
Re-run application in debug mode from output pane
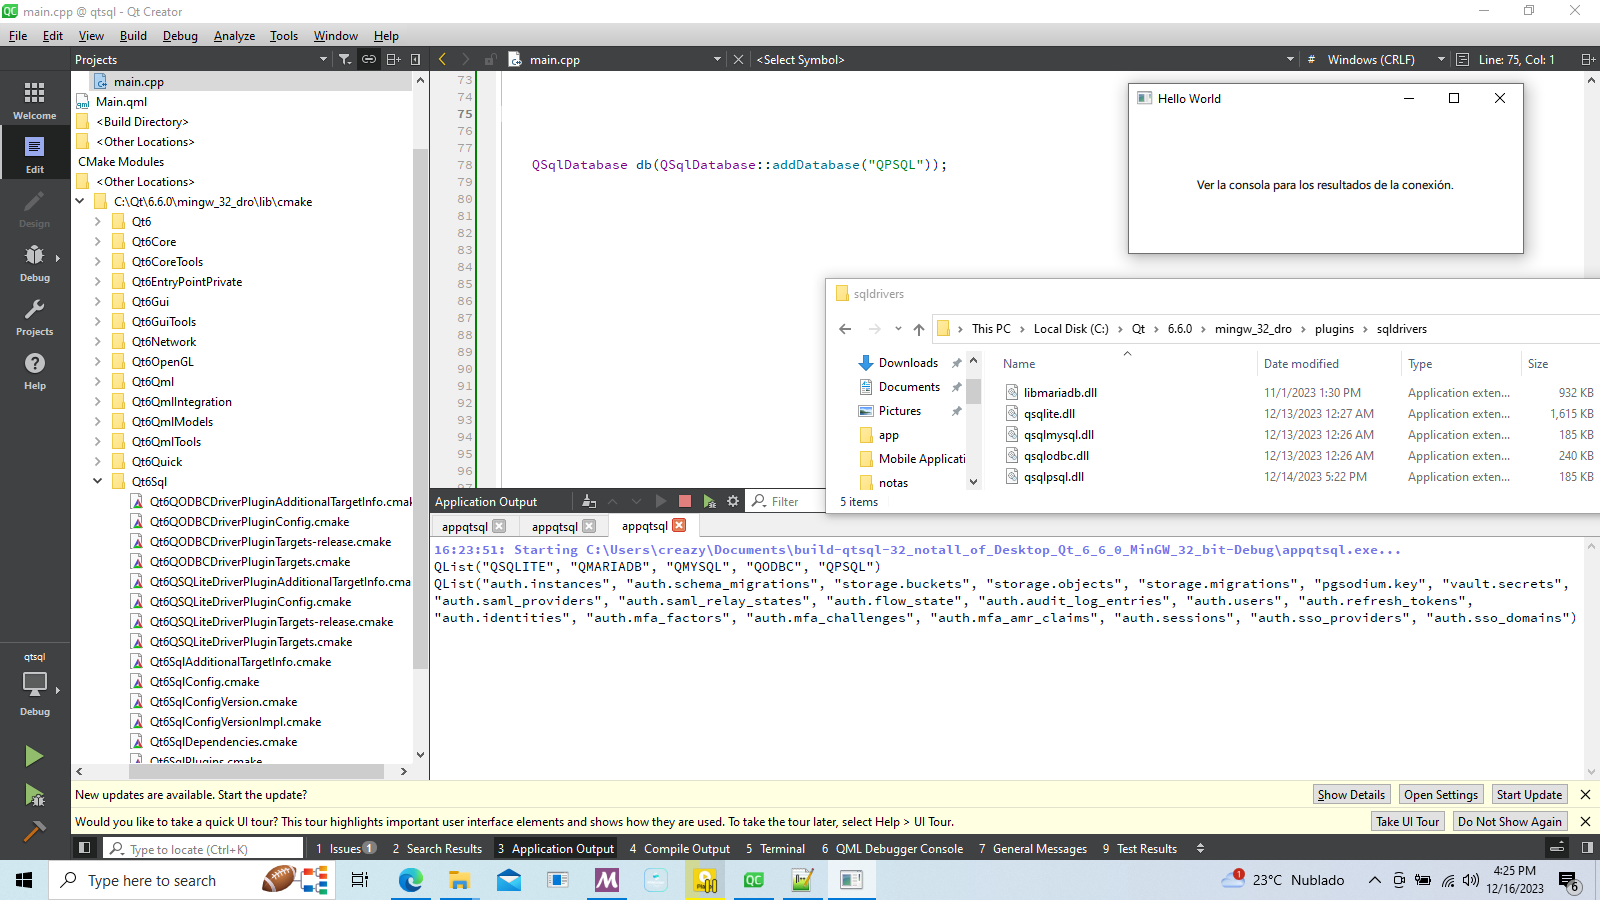coord(709,501)
